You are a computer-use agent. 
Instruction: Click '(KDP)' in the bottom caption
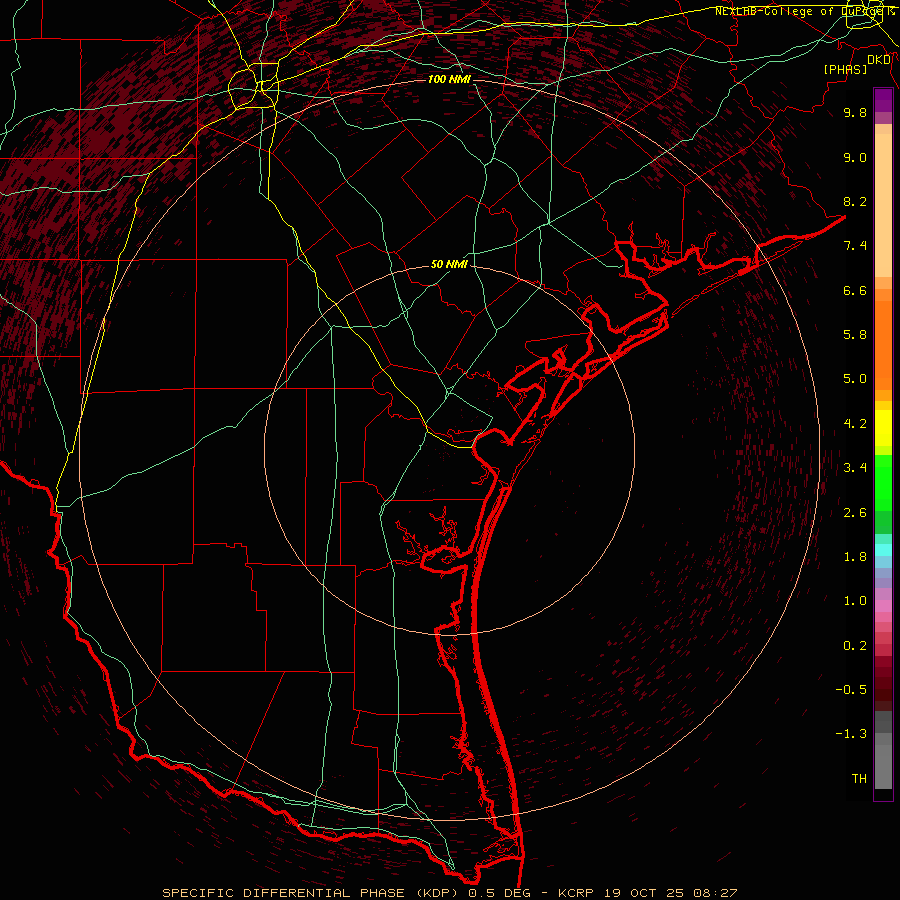click(x=438, y=893)
